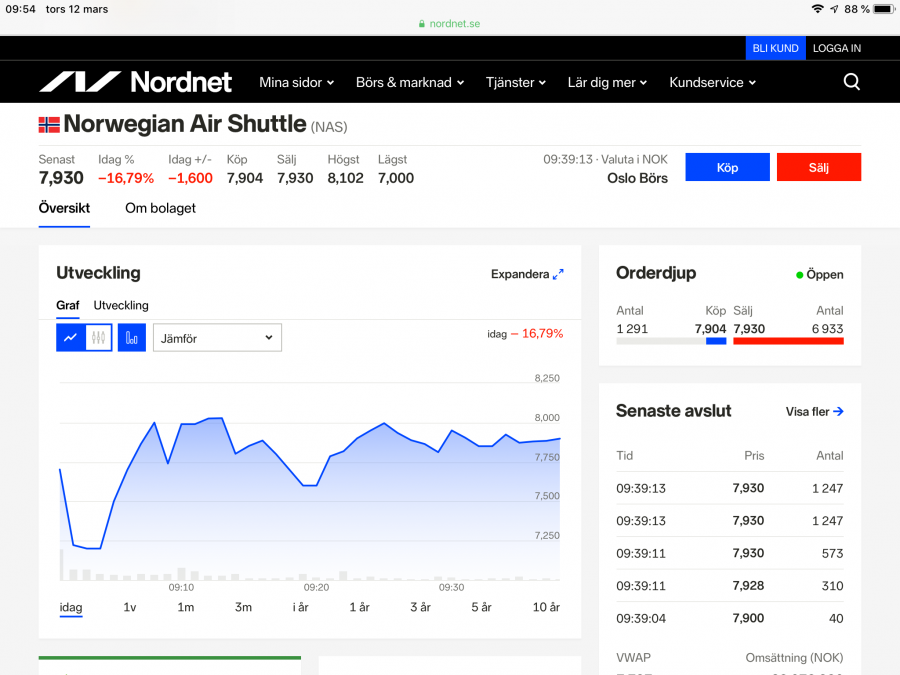Click the Norwegian flag icon
Viewport: 900px width, 675px height.
(x=49, y=125)
